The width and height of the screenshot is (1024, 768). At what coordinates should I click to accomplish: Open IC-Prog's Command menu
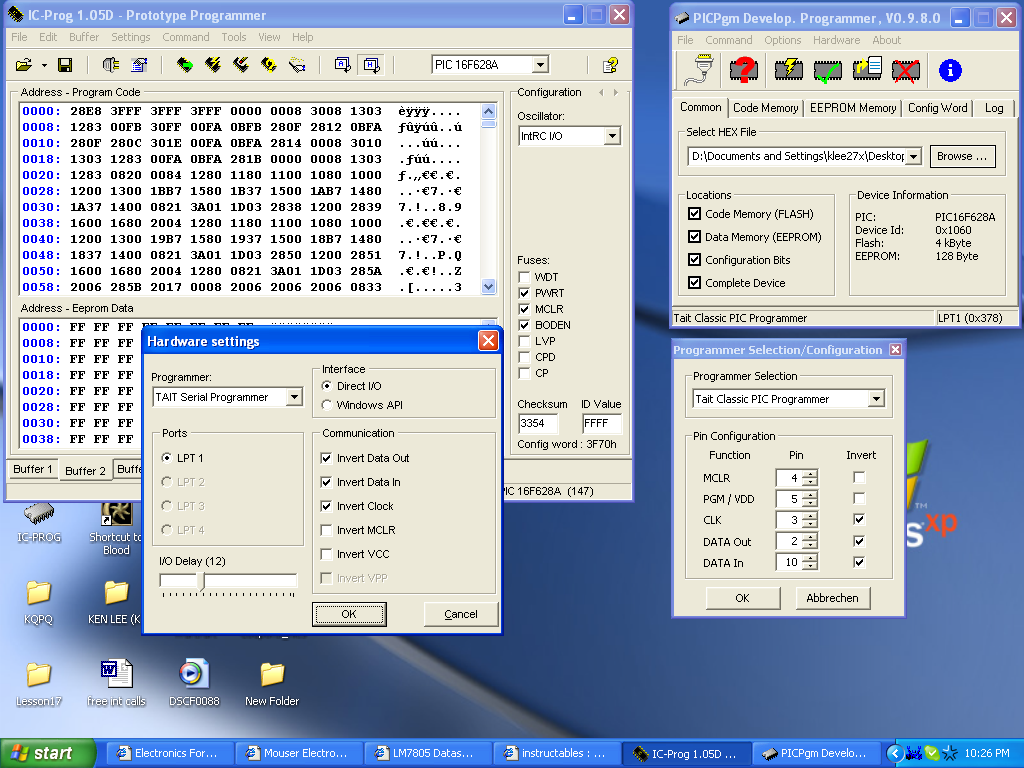click(x=185, y=37)
